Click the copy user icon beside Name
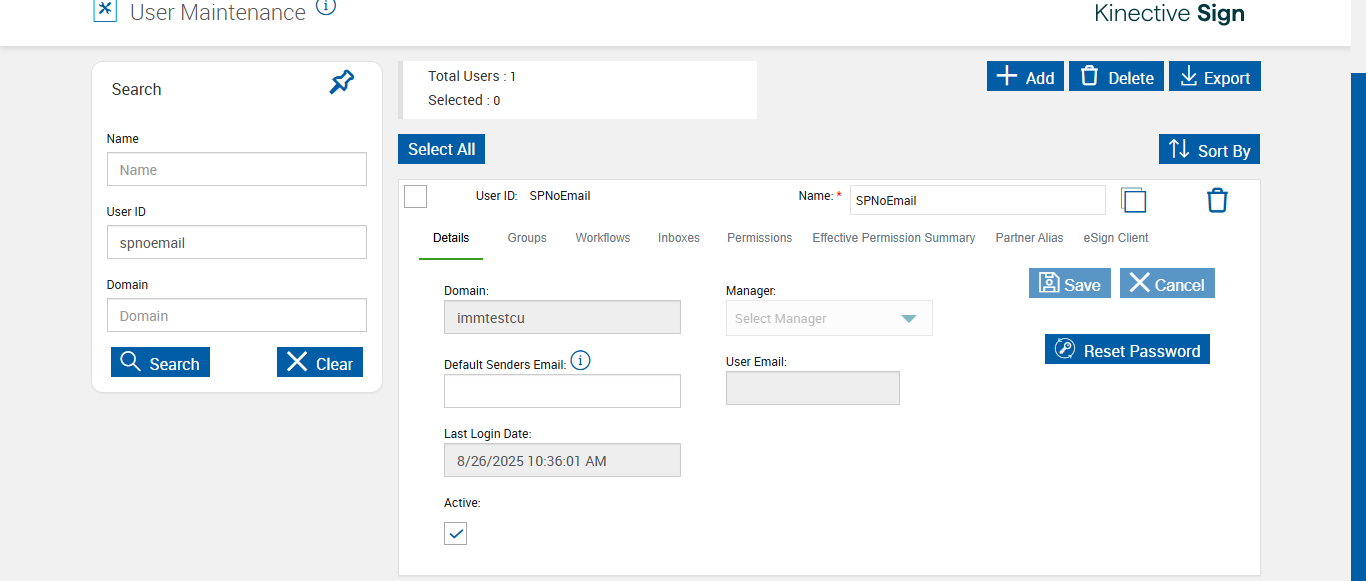The width and height of the screenshot is (1366, 581). [x=1133, y=200]
